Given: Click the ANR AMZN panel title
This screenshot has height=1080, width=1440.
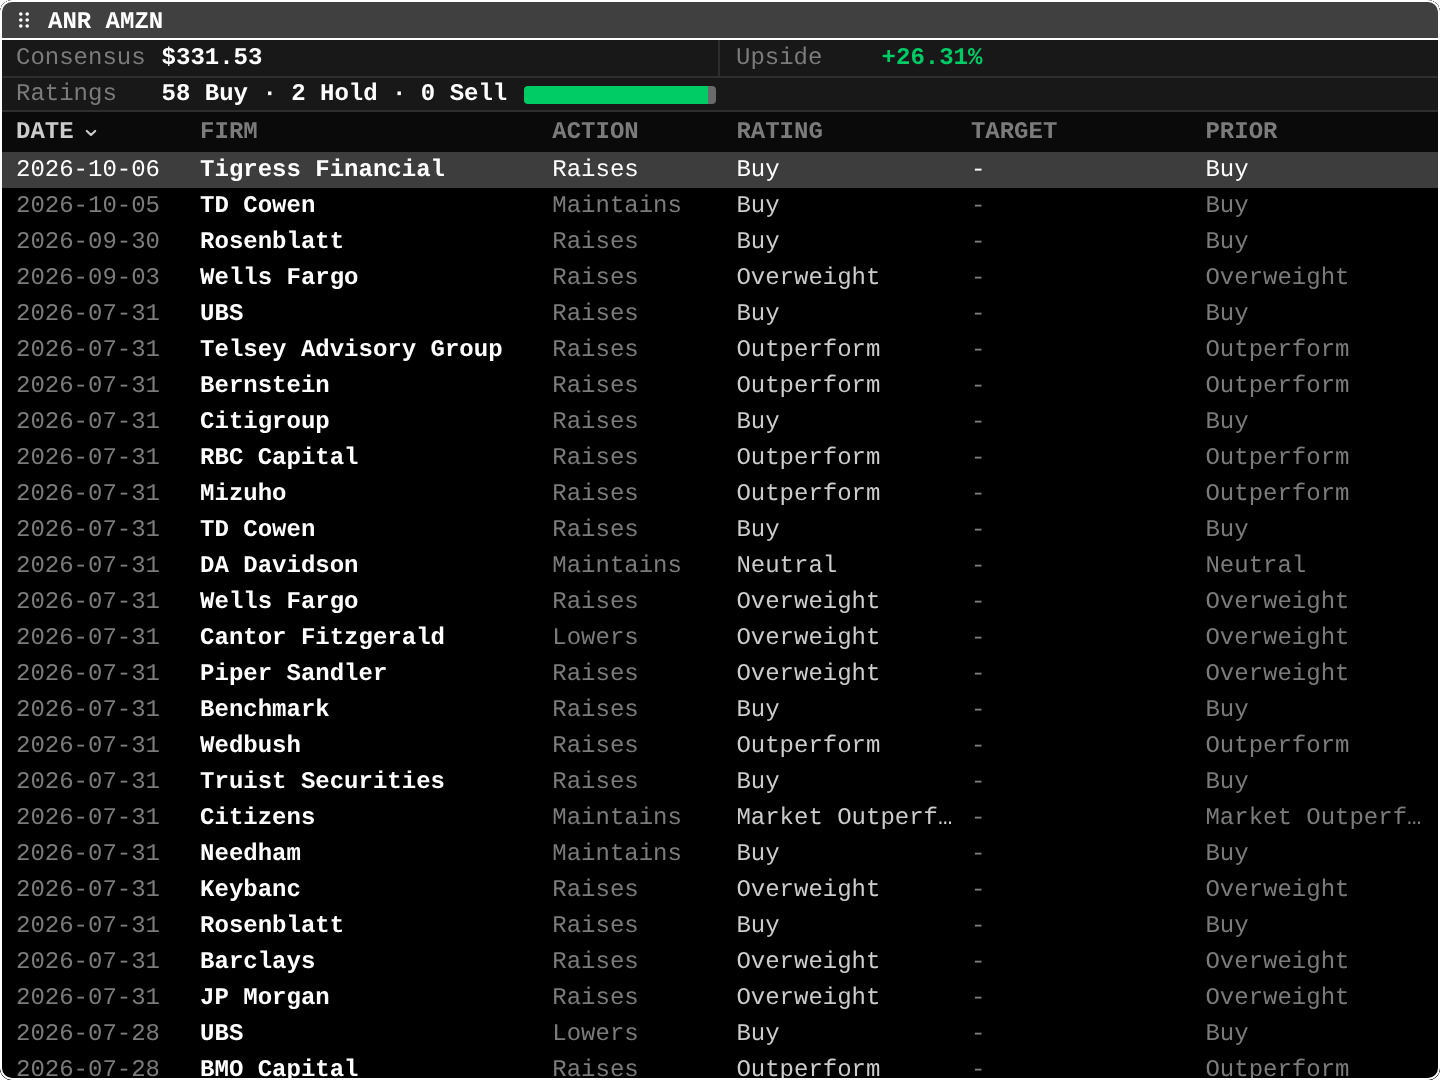Looking at the screenshot, I should coord(105,21).
